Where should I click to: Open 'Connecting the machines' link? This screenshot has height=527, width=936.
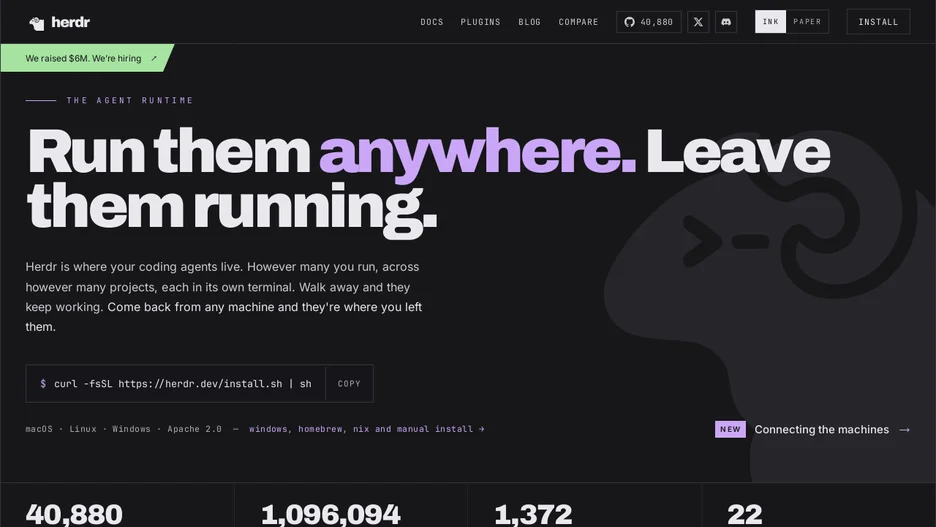click(821, 430)
